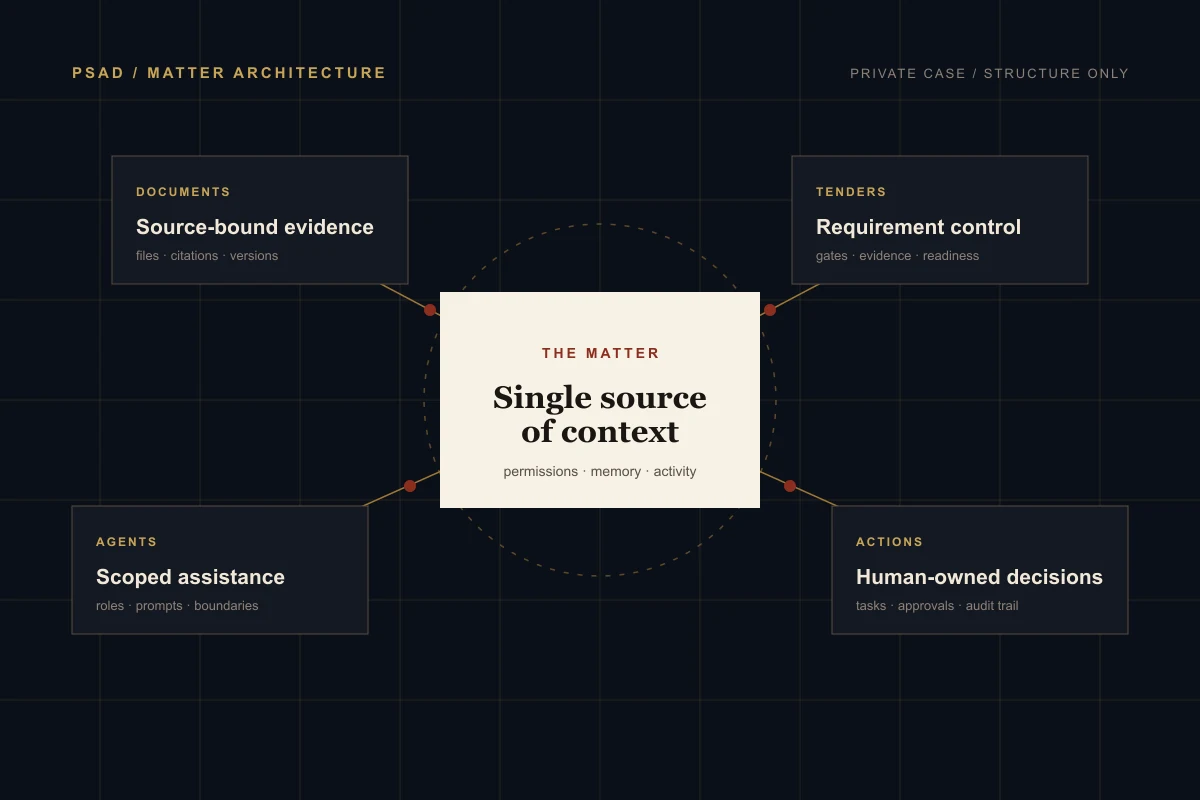This screenshot has width=1200, height=800.
Task: Click the ACTIONS category label
Action: (x=890, y=542)
